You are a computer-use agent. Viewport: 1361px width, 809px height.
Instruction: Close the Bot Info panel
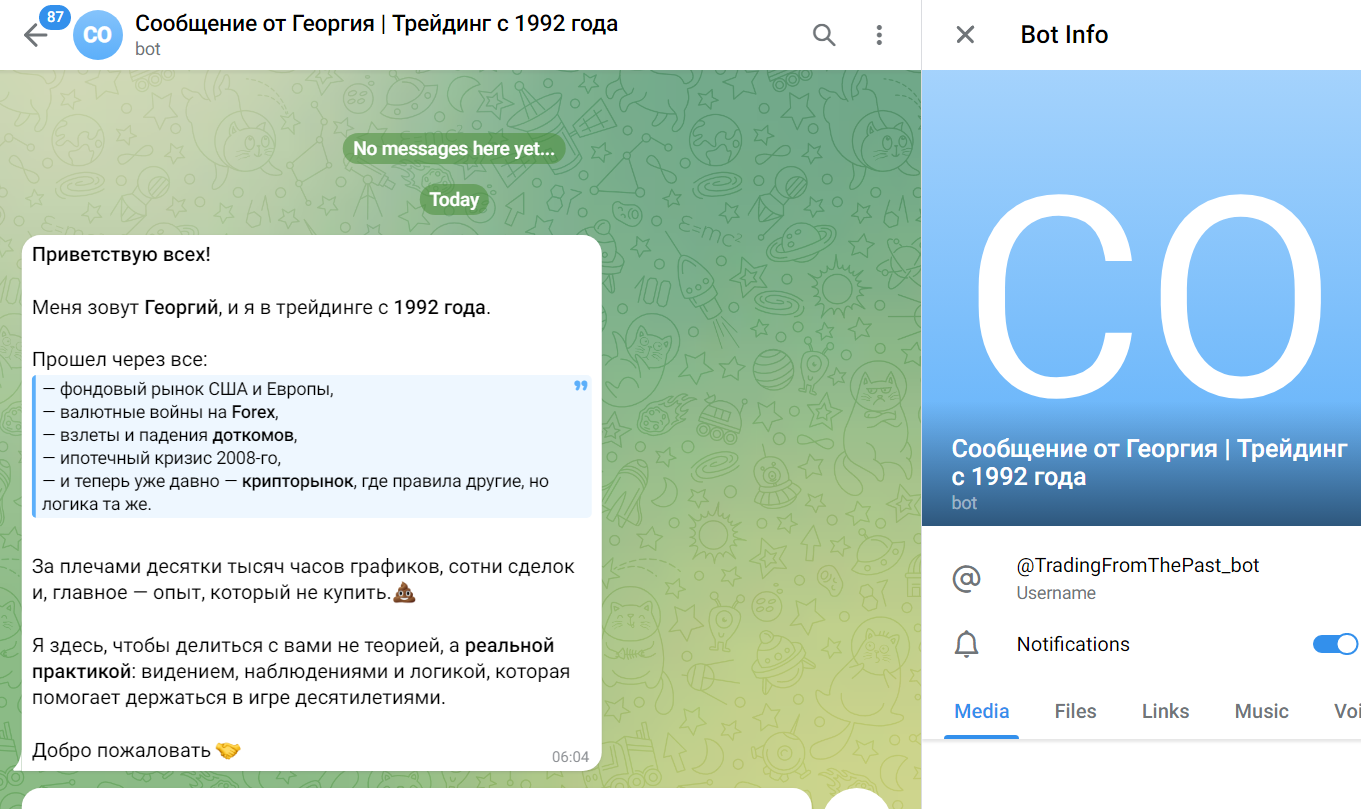point(965,35)
